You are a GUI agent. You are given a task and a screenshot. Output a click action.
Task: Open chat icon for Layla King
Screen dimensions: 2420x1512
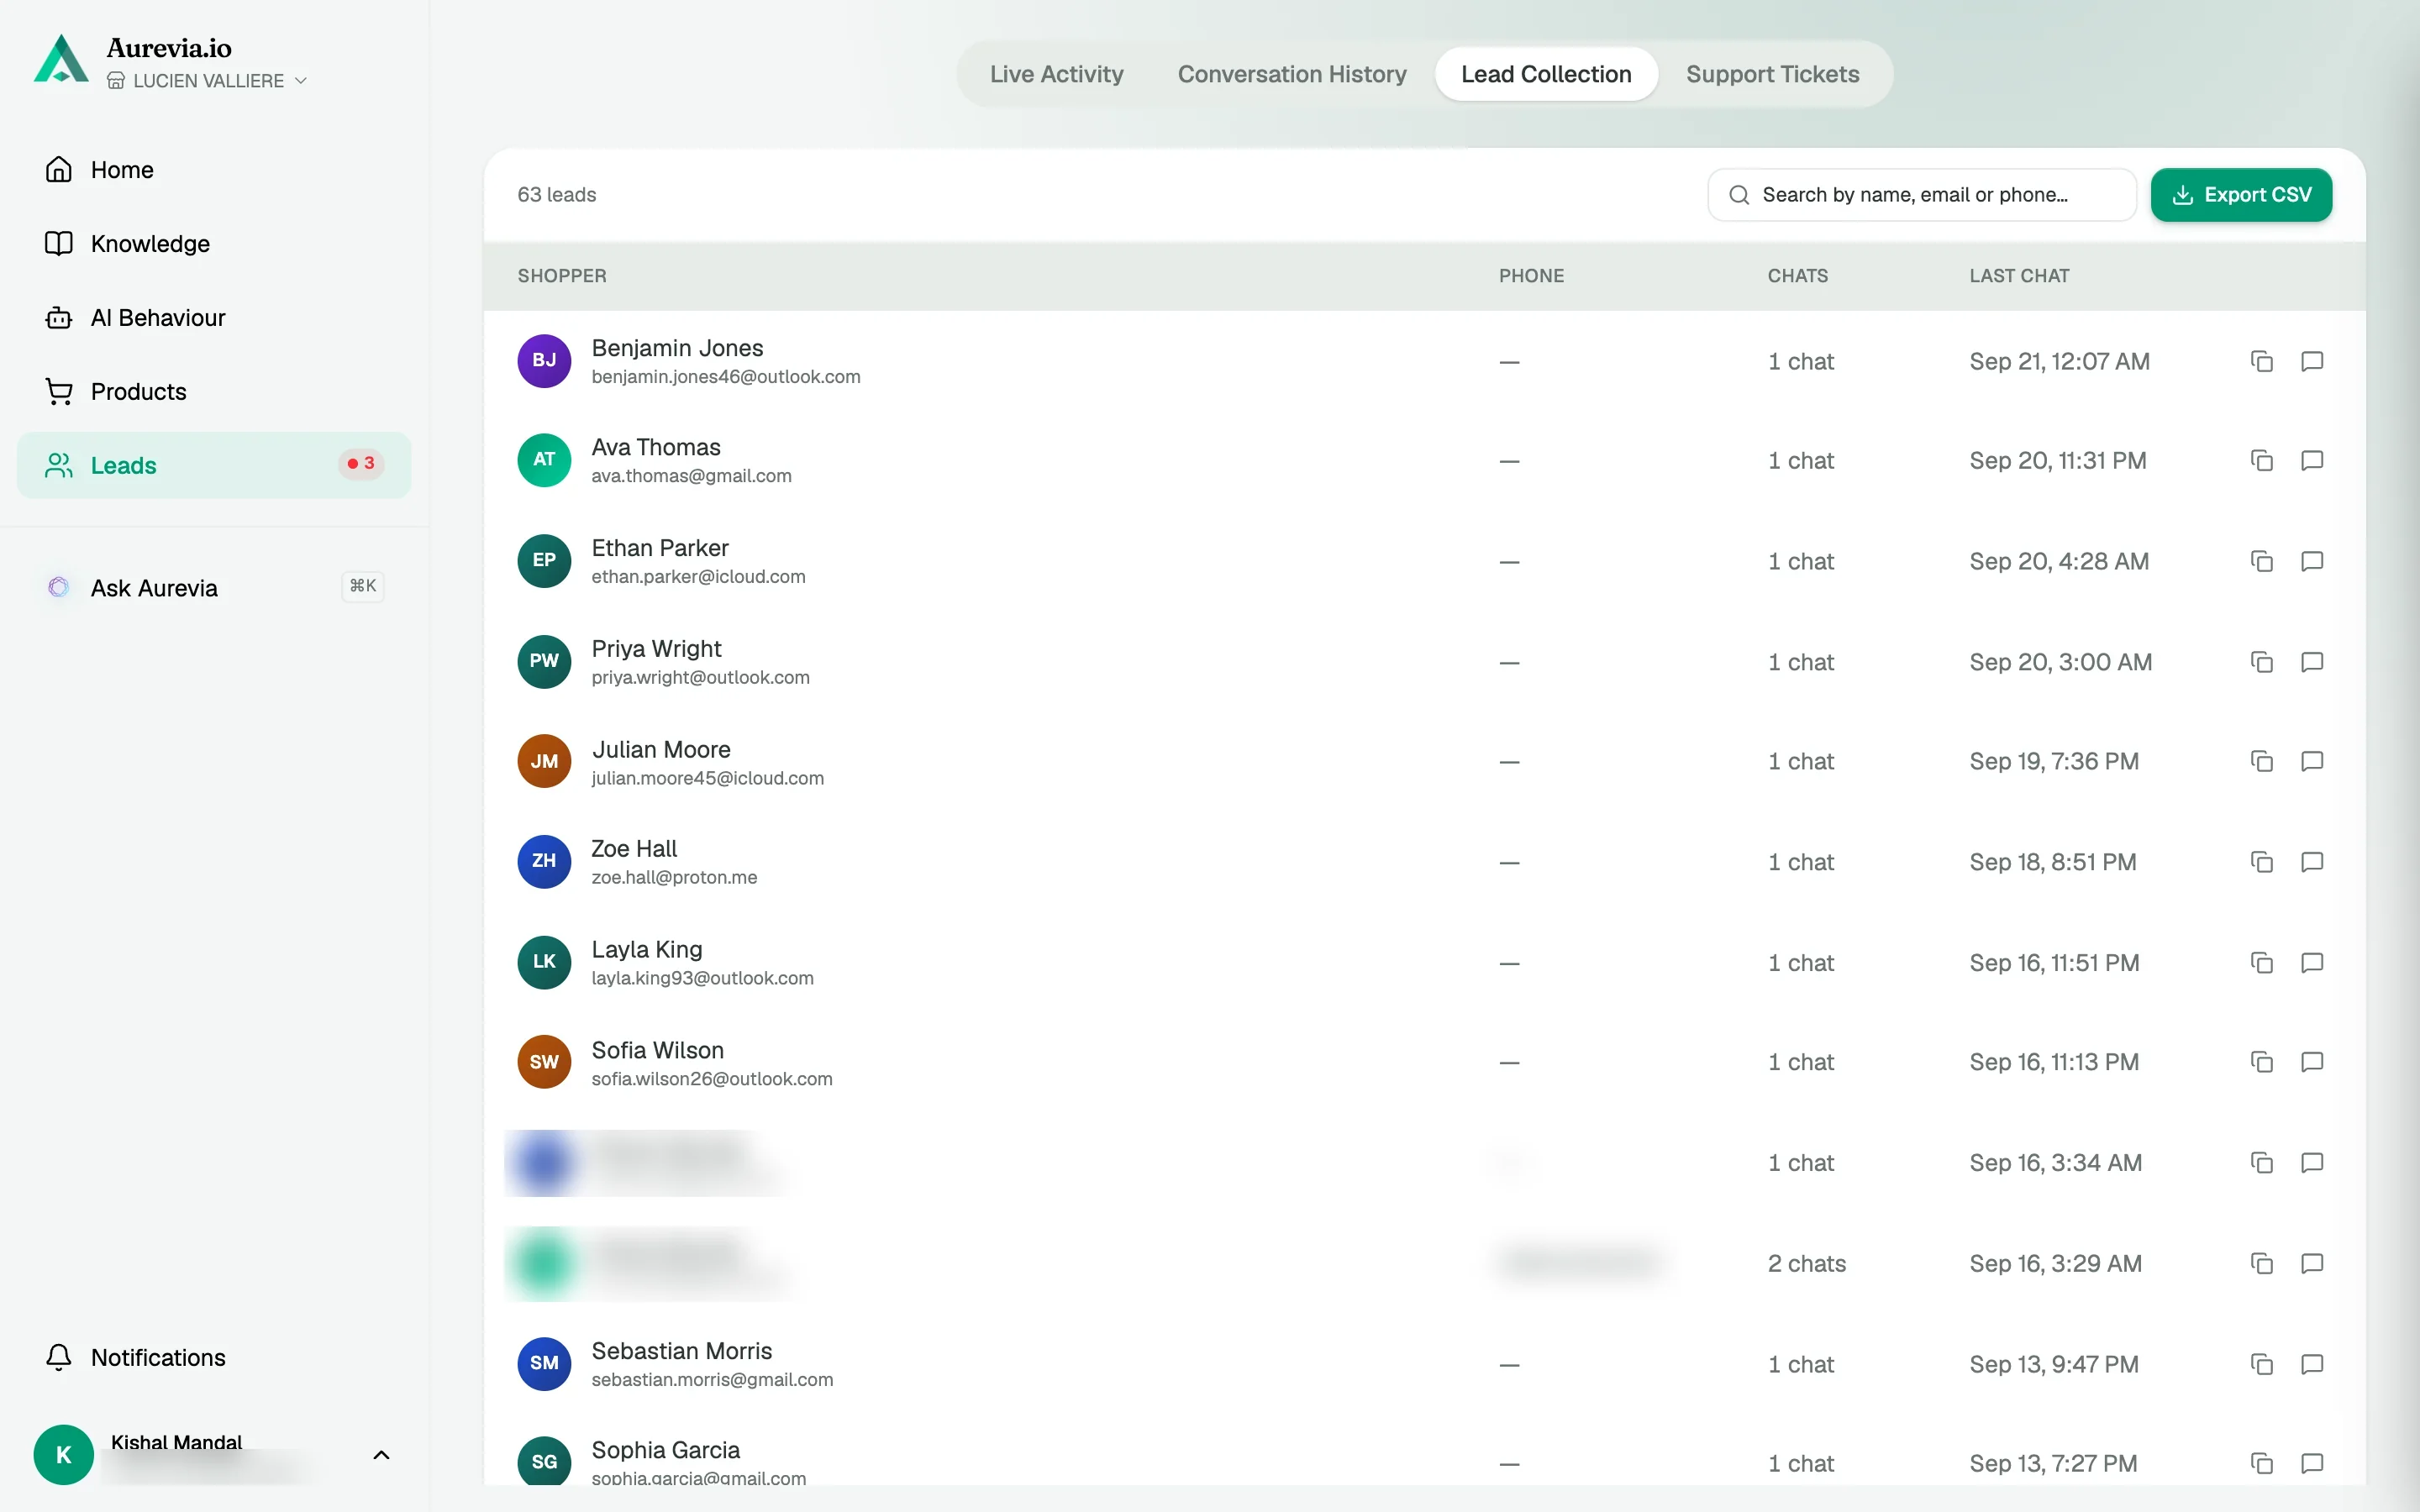(2311, 963)
